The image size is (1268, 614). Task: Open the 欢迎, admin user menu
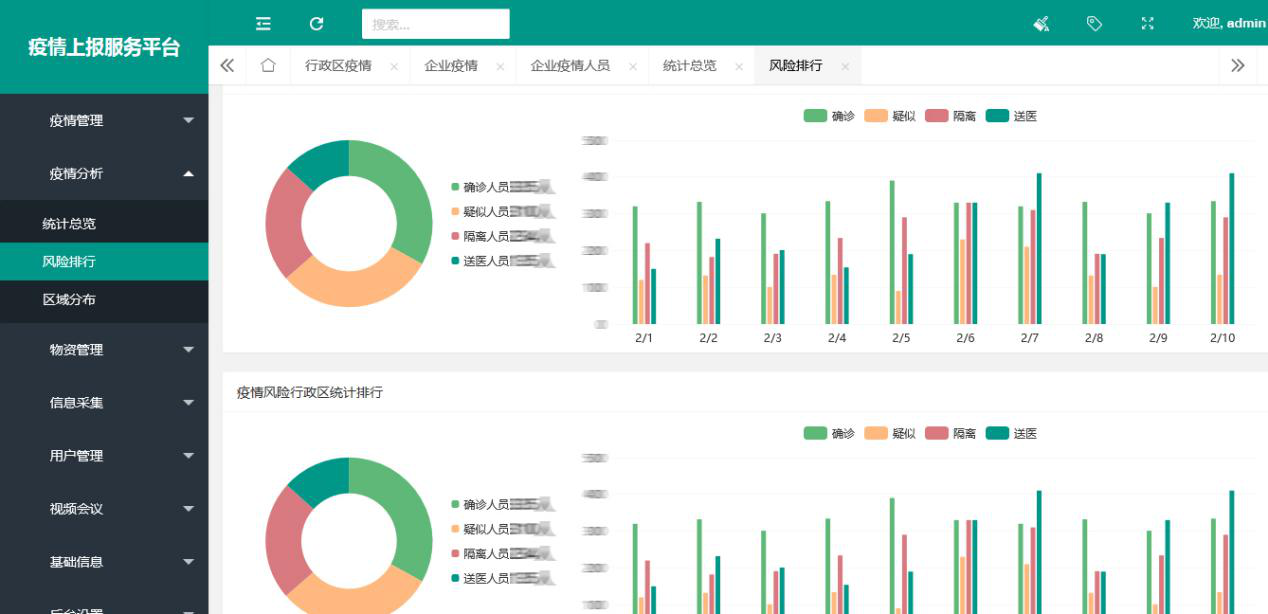pos(1229,23)
